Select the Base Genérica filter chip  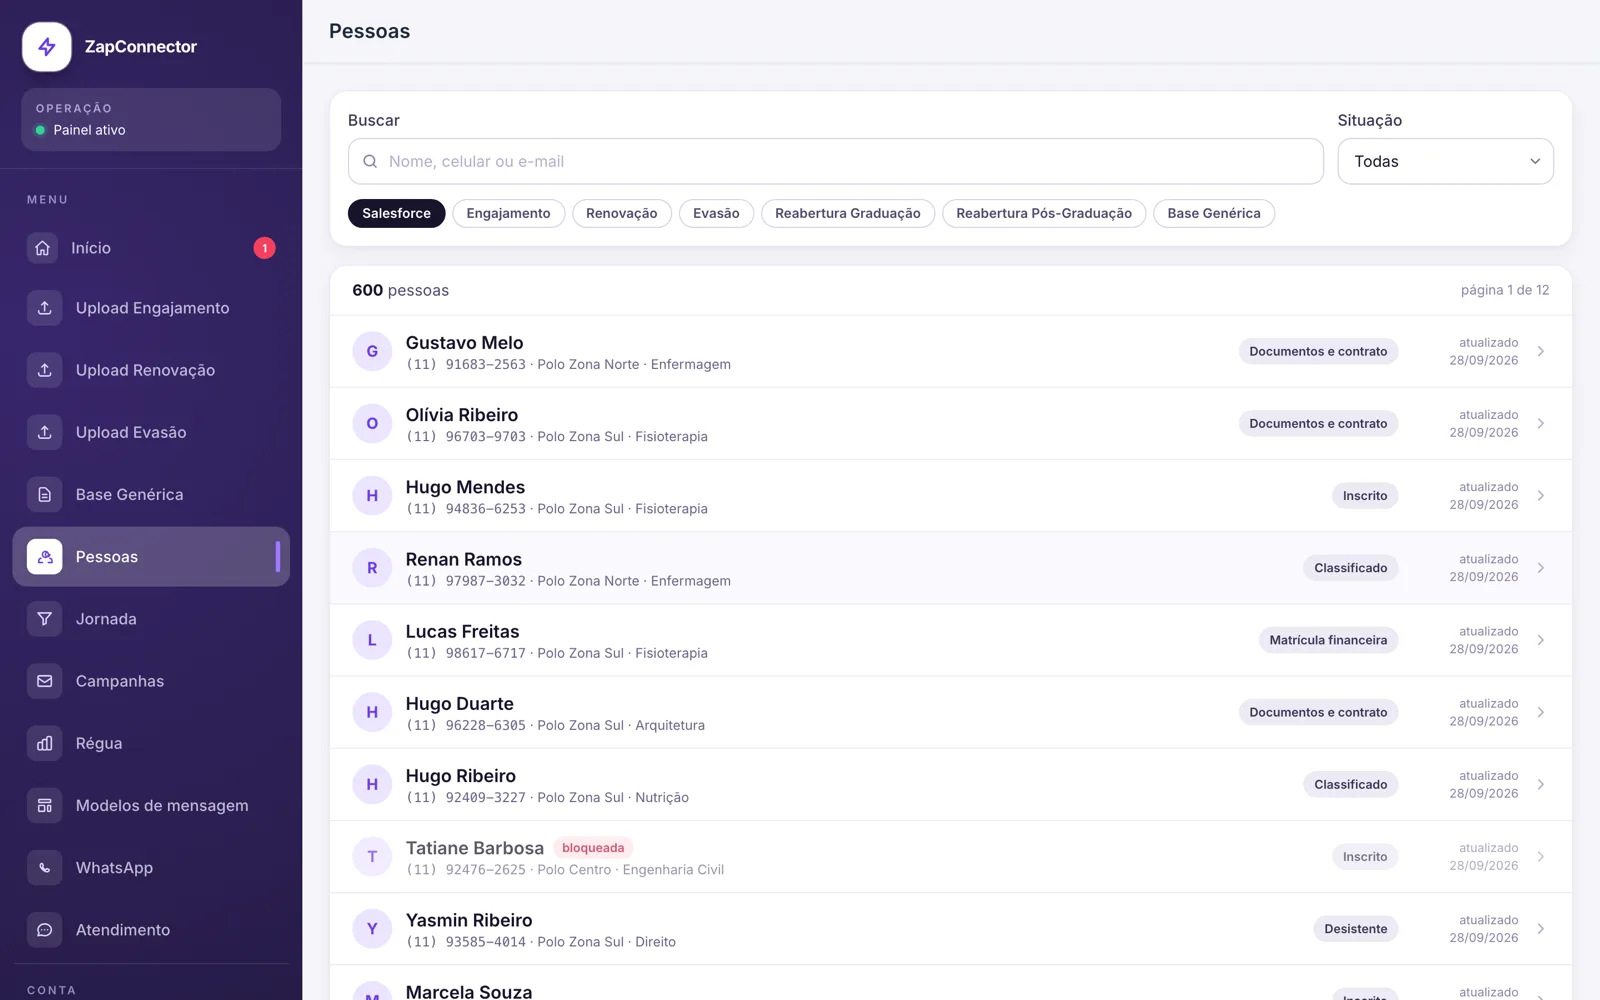1214,213
